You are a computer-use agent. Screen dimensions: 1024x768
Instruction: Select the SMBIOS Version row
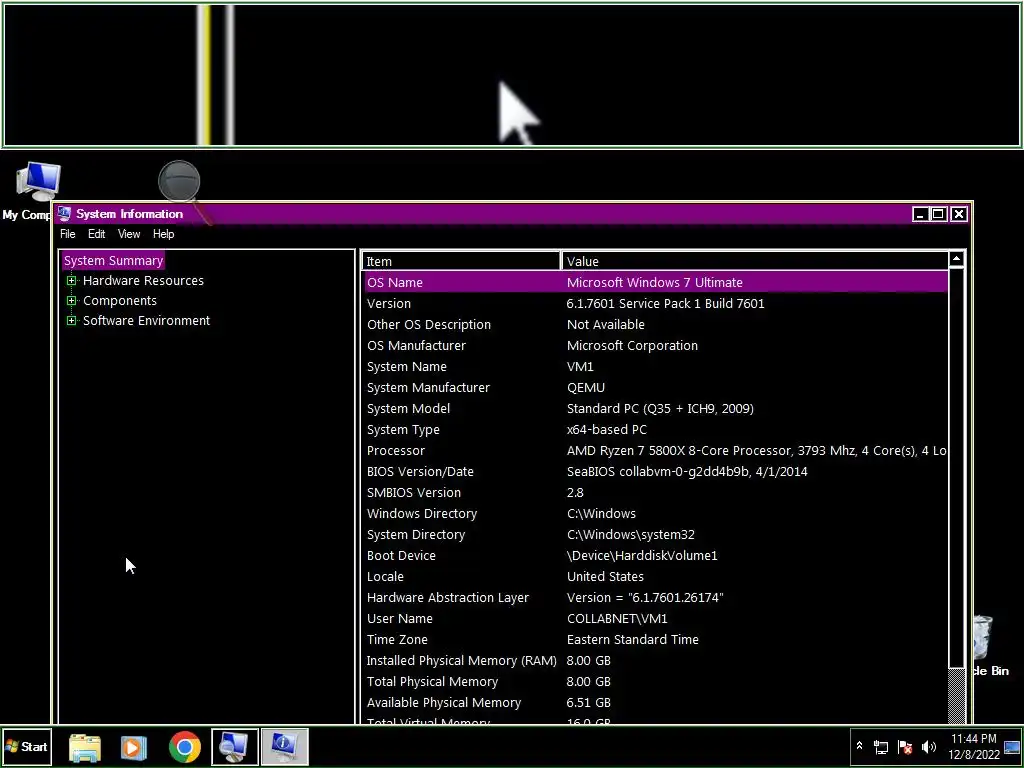point(656,492)
